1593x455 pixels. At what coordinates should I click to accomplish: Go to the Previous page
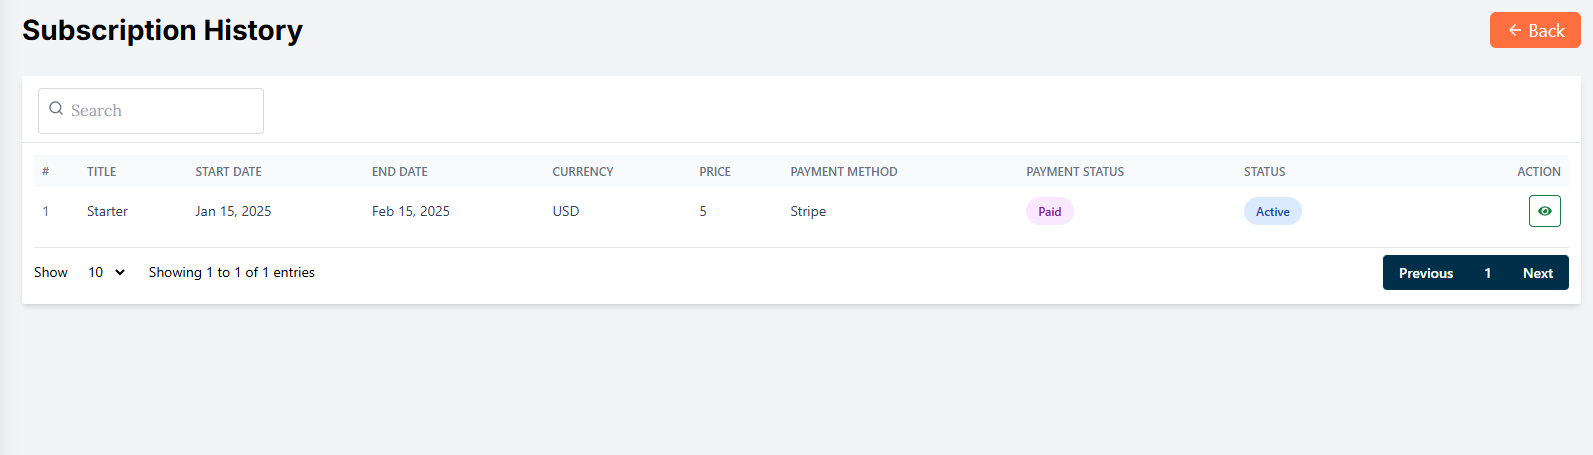pos(1425,273)
